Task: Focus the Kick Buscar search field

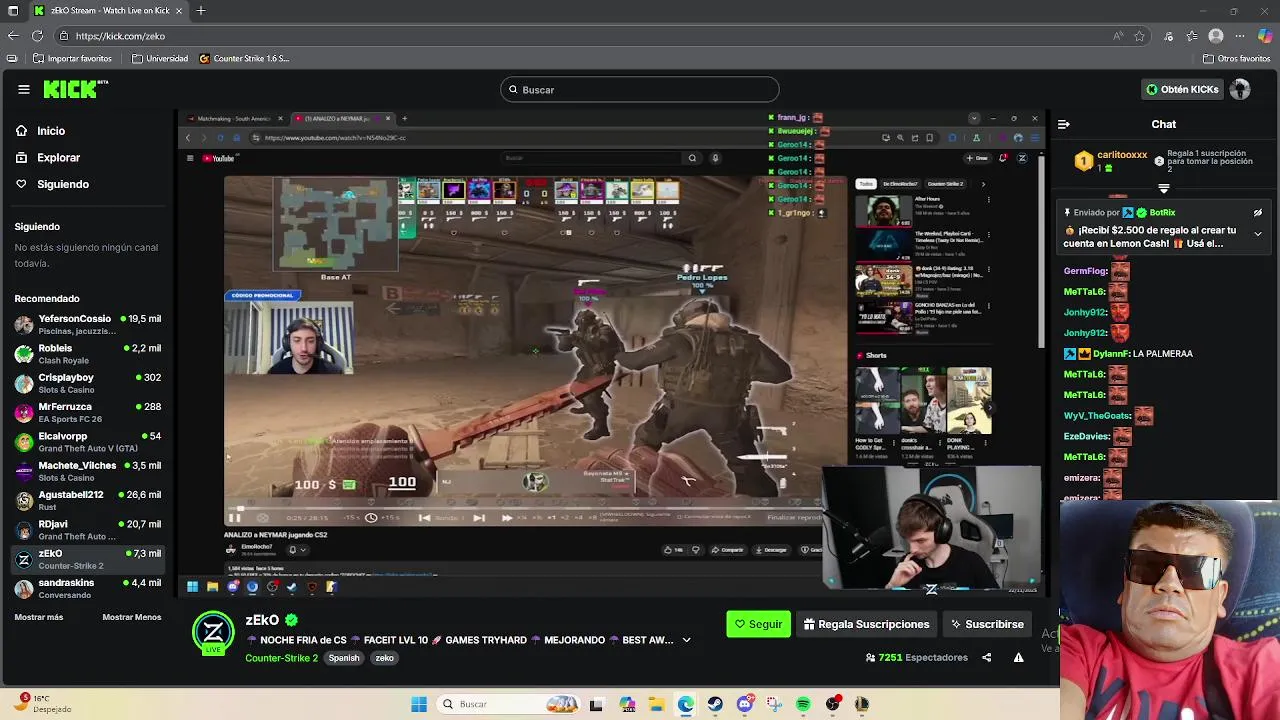Action: pyautogui.click(x=640, y=90)
